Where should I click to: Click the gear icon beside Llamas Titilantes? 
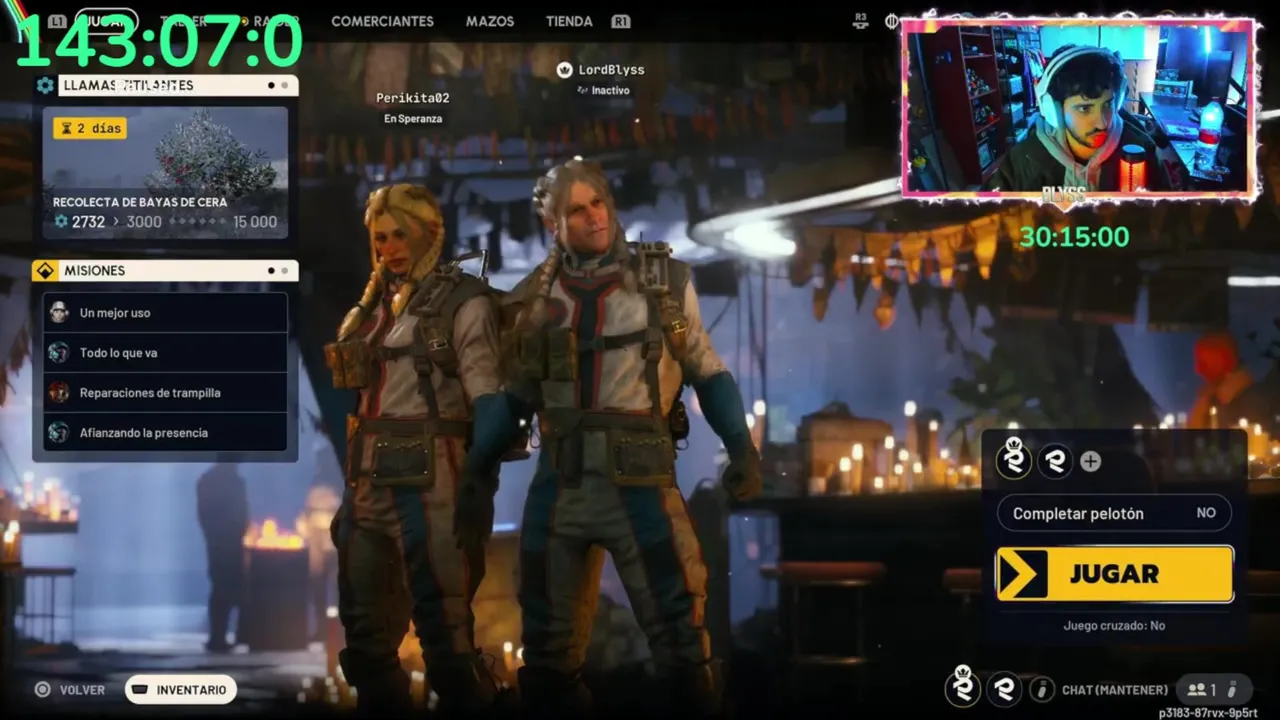(45, 85)
